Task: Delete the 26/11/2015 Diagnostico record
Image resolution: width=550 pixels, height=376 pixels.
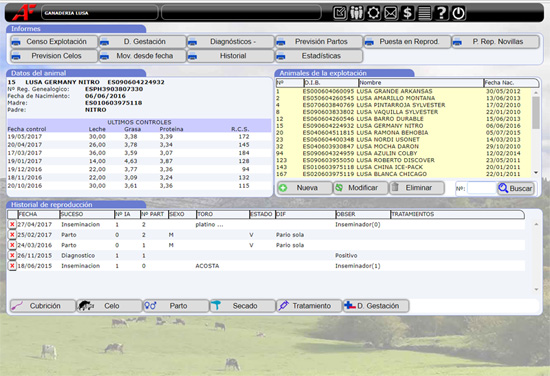Action: pos(12,255)
